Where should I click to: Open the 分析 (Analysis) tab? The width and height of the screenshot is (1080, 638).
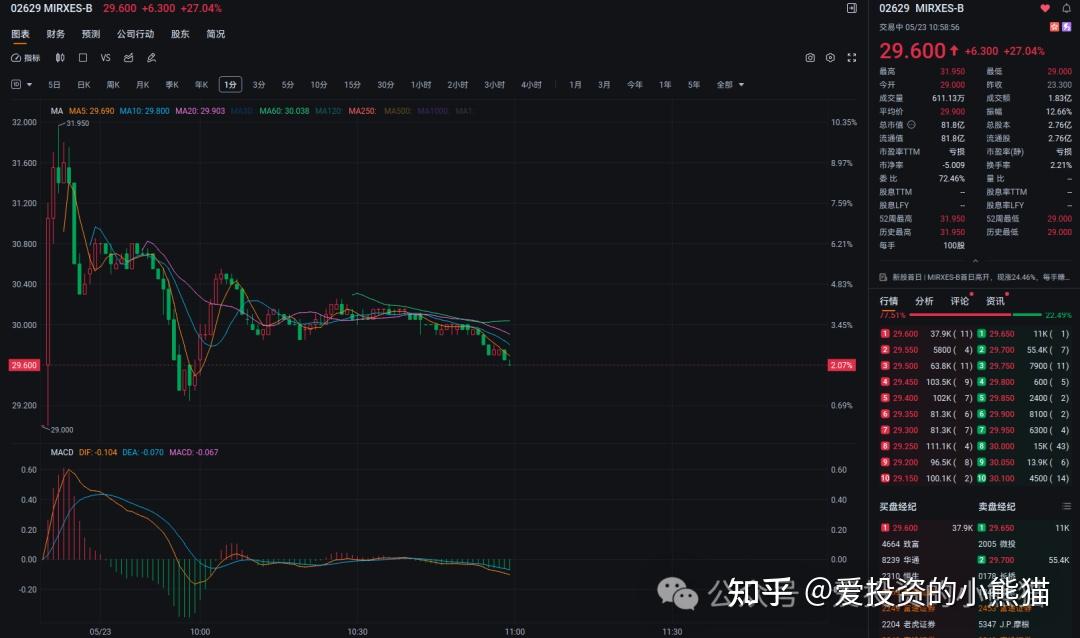tap(924, 300)
